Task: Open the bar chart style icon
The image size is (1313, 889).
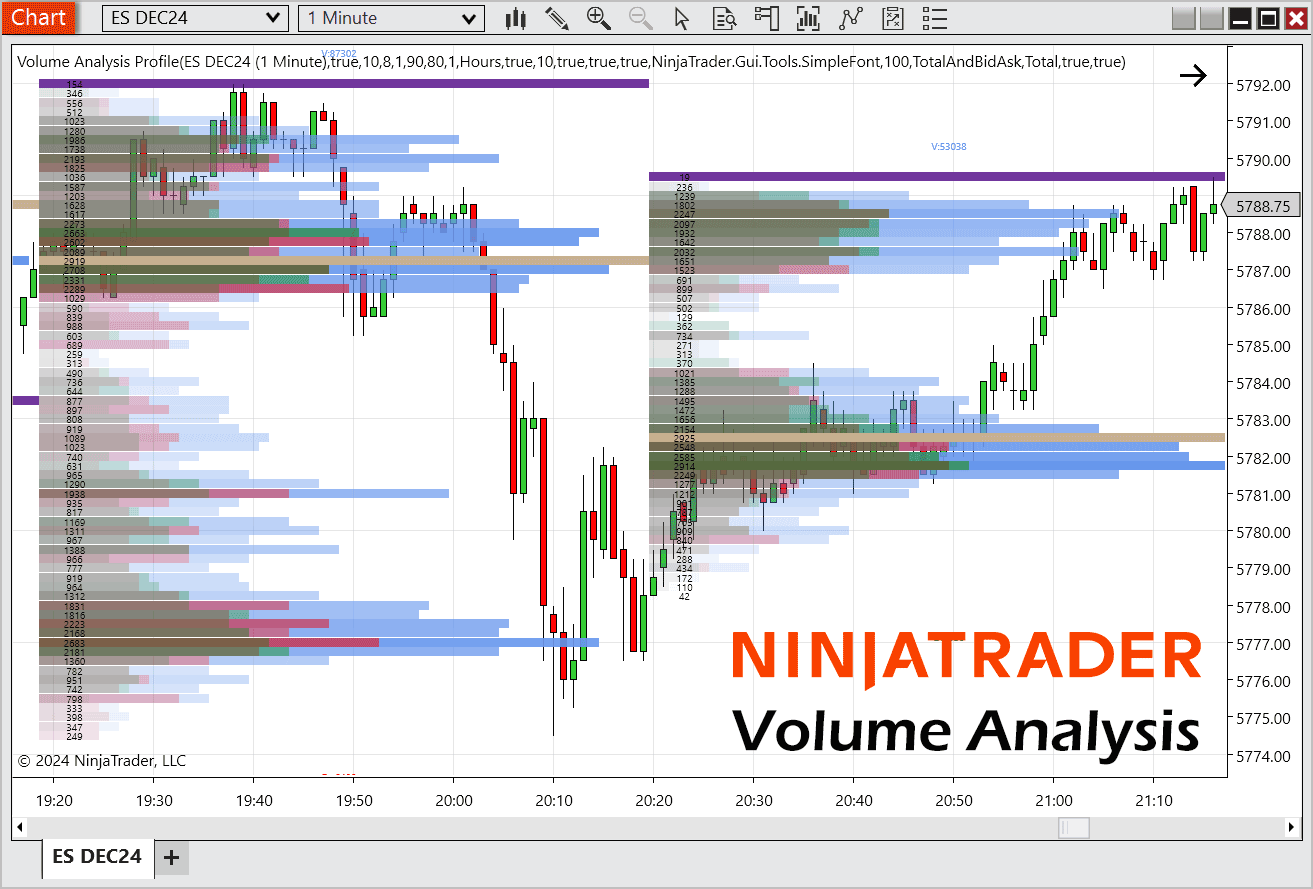Action: click(516, 18)
